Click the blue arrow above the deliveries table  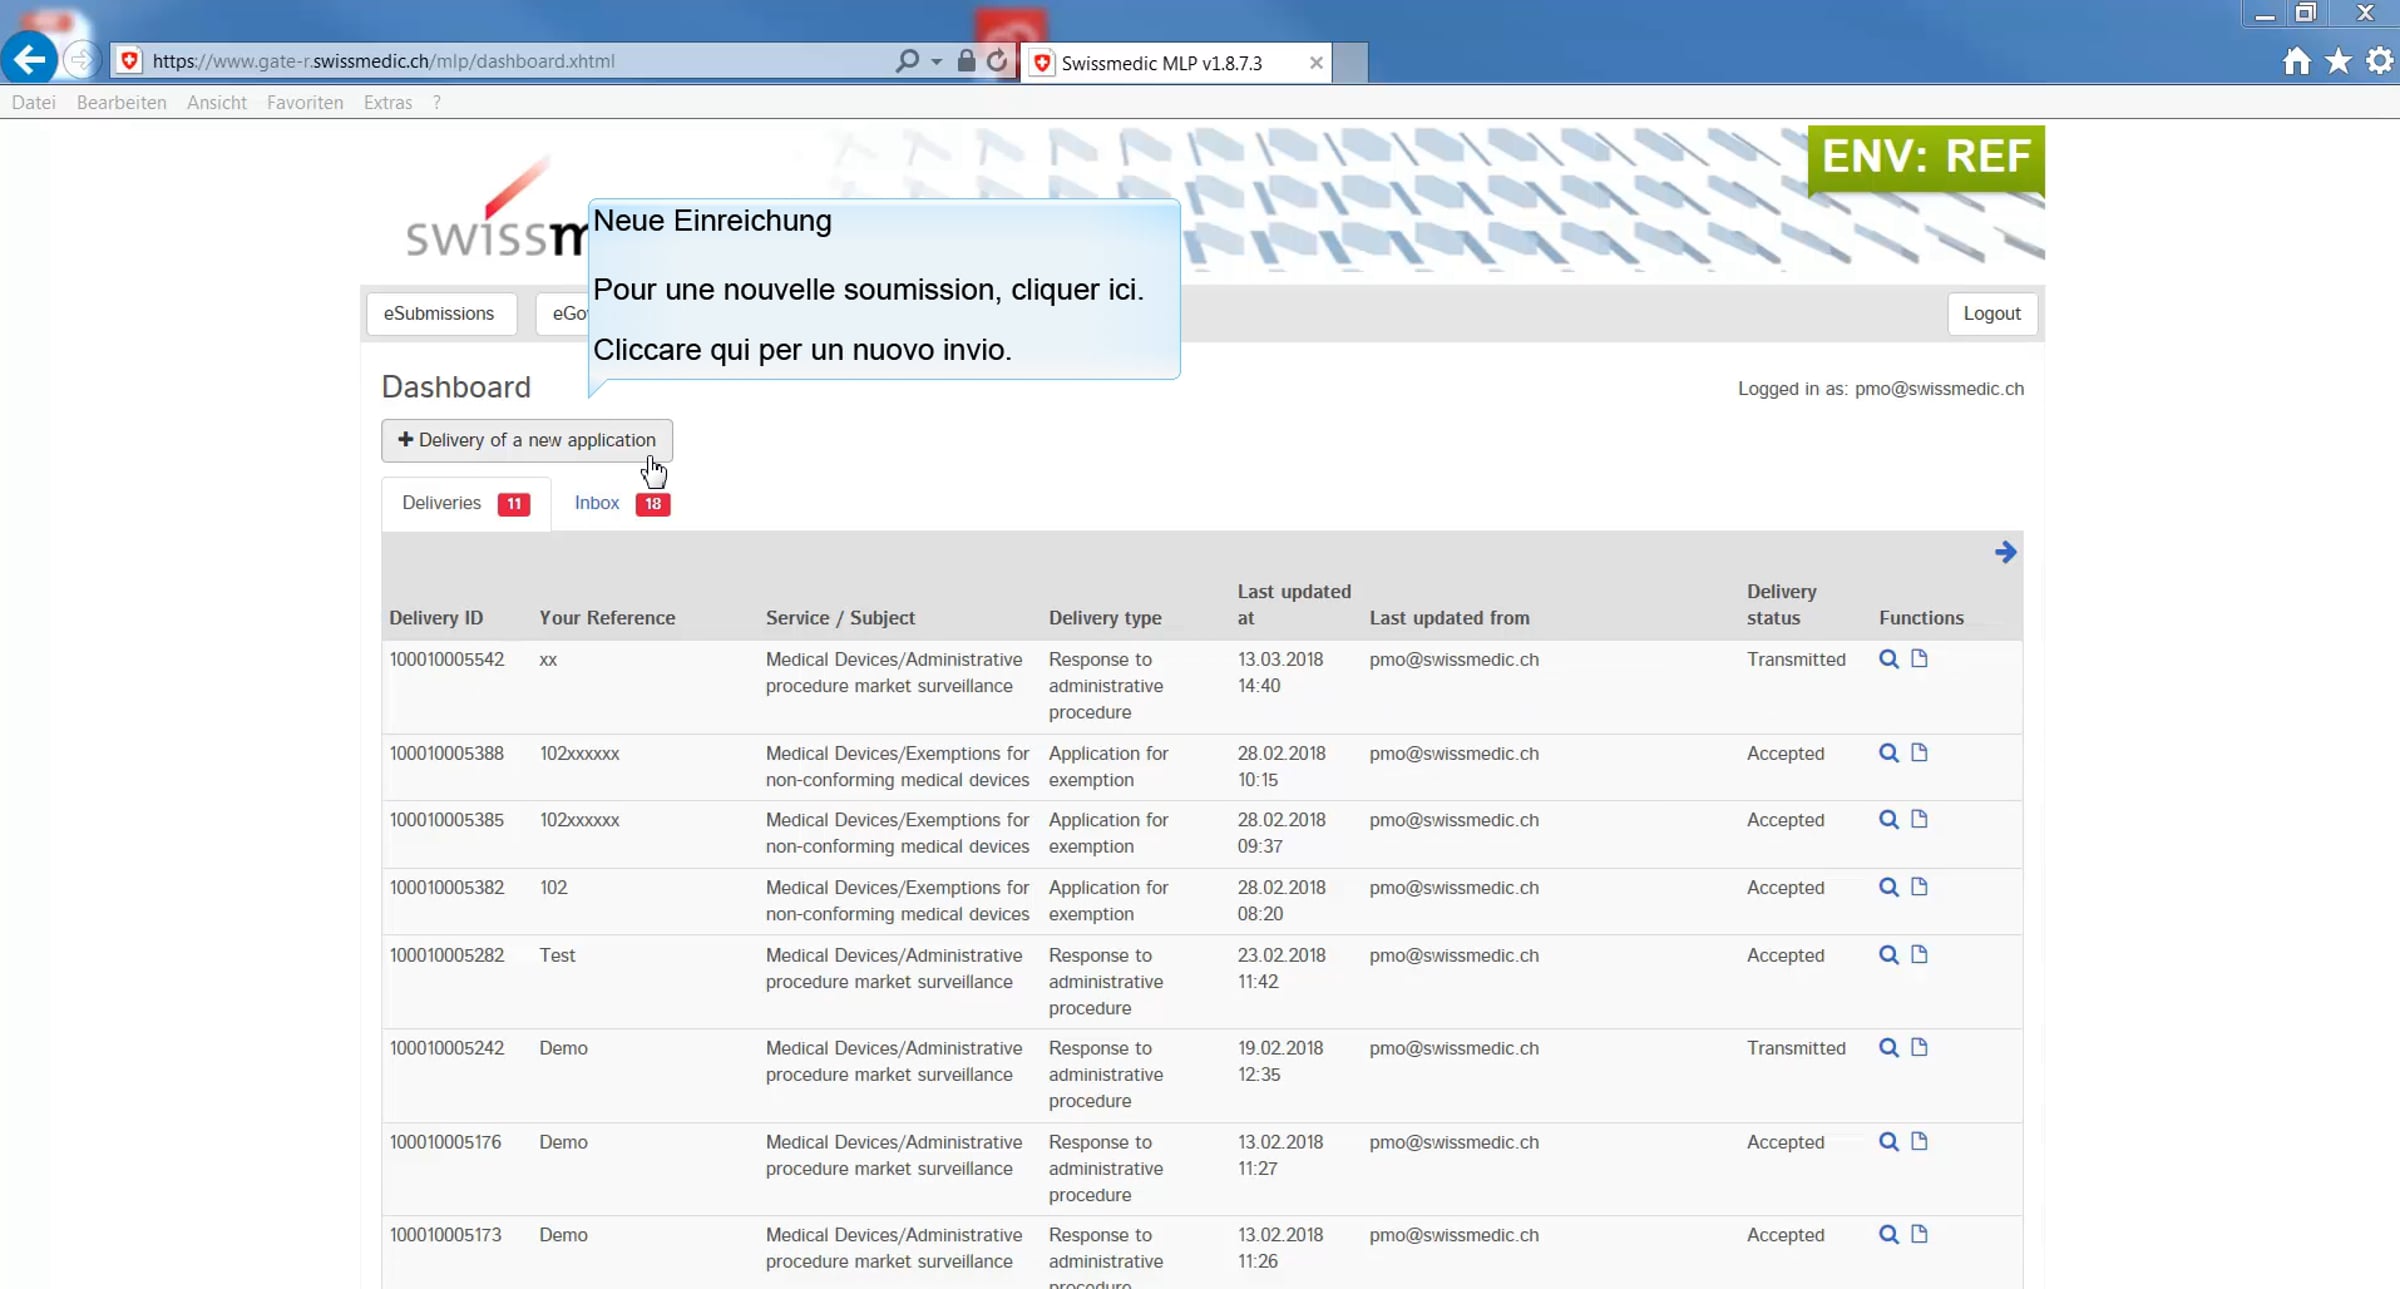pos(2005,552)
